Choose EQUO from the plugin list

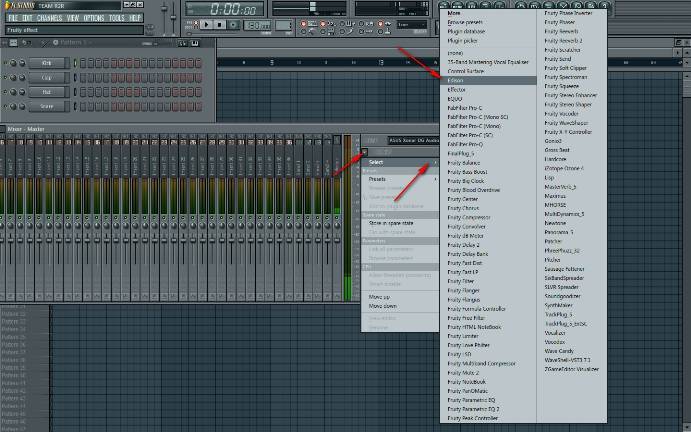tap(488, 99)
